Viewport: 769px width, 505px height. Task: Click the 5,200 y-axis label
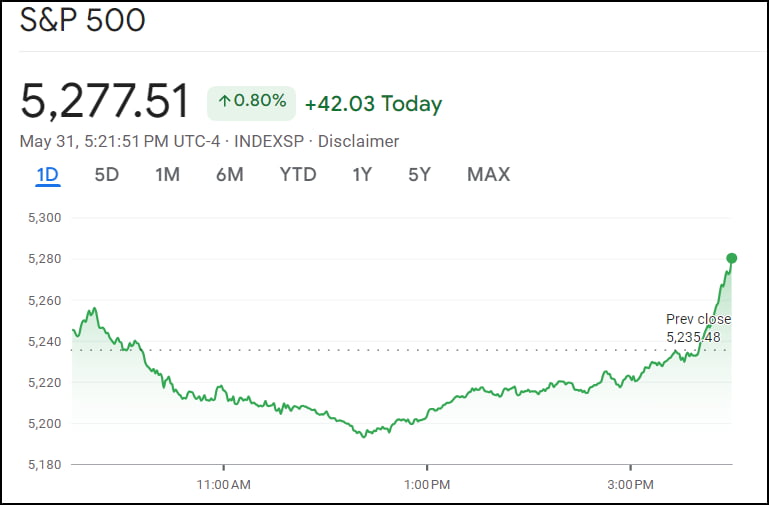pos(45,424)
